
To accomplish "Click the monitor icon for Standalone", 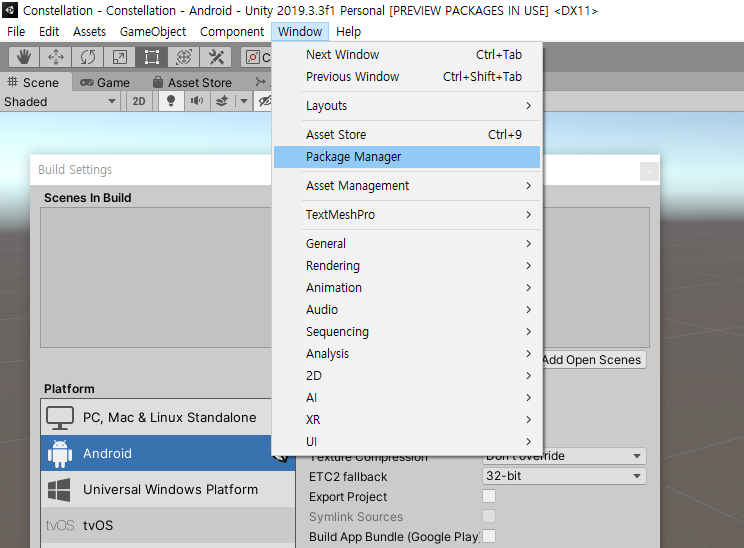I will pyautogui.click(x=60, y=418).
